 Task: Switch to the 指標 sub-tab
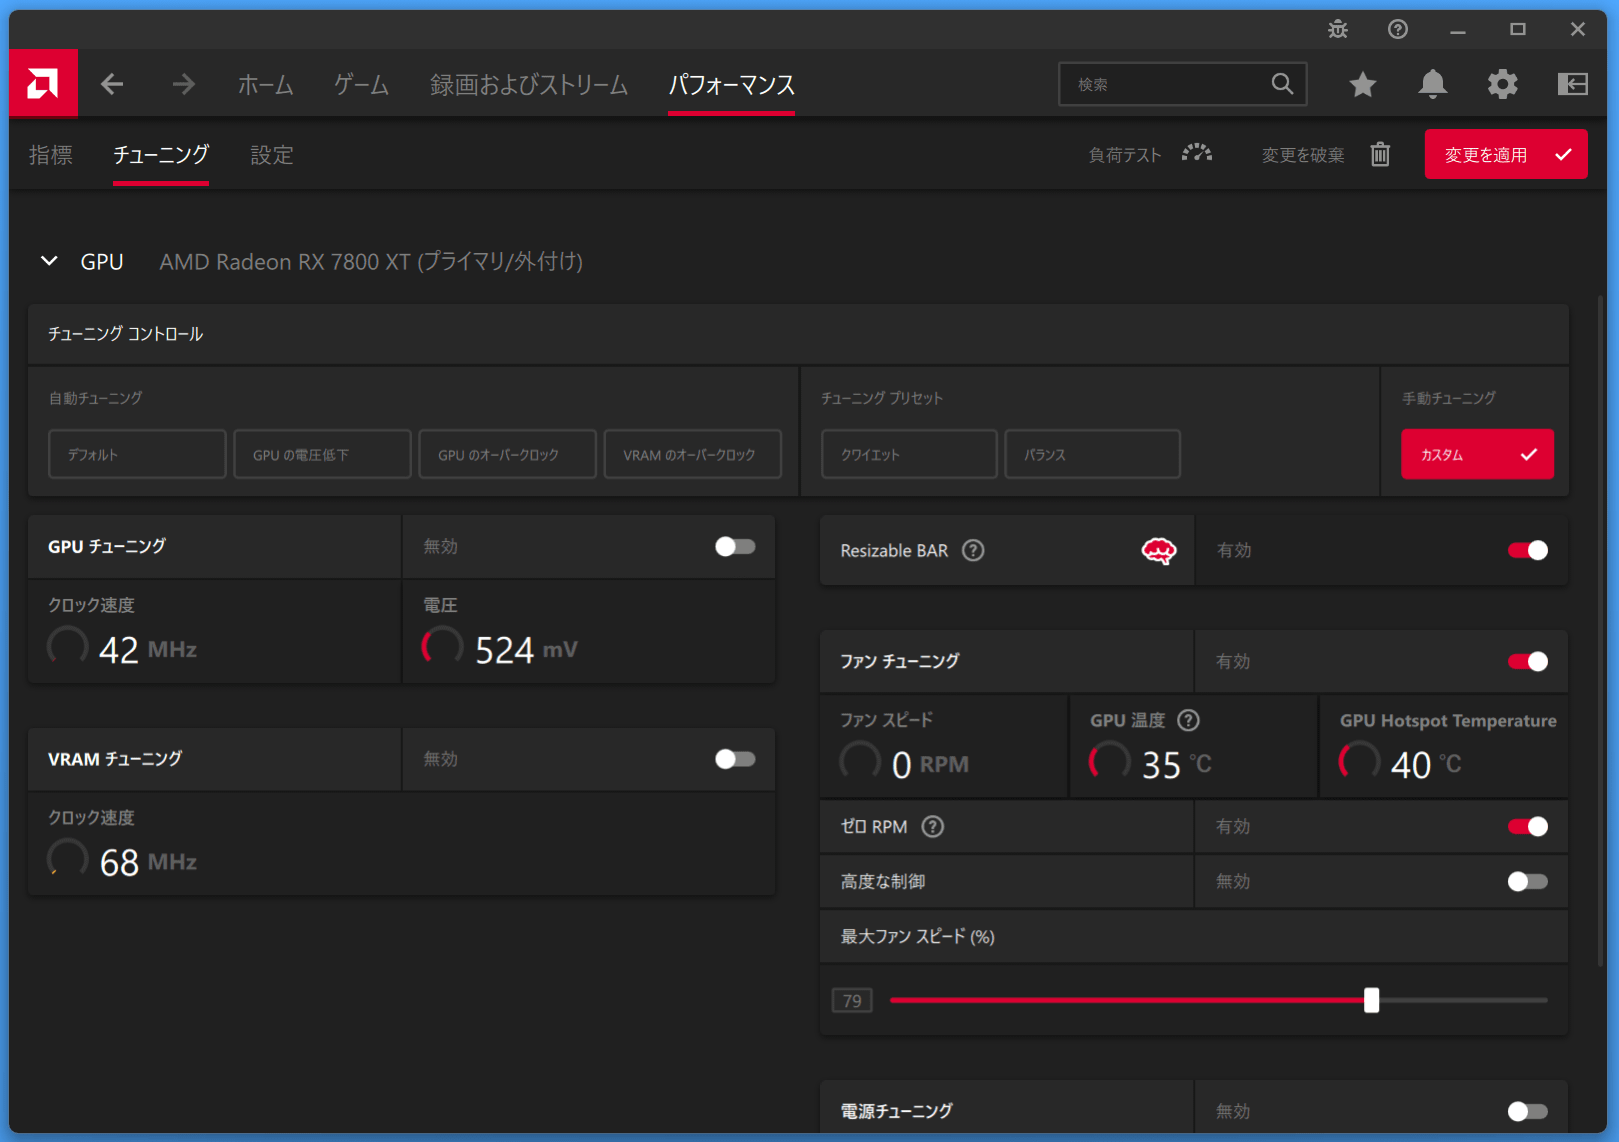click(x=51, y=155)
